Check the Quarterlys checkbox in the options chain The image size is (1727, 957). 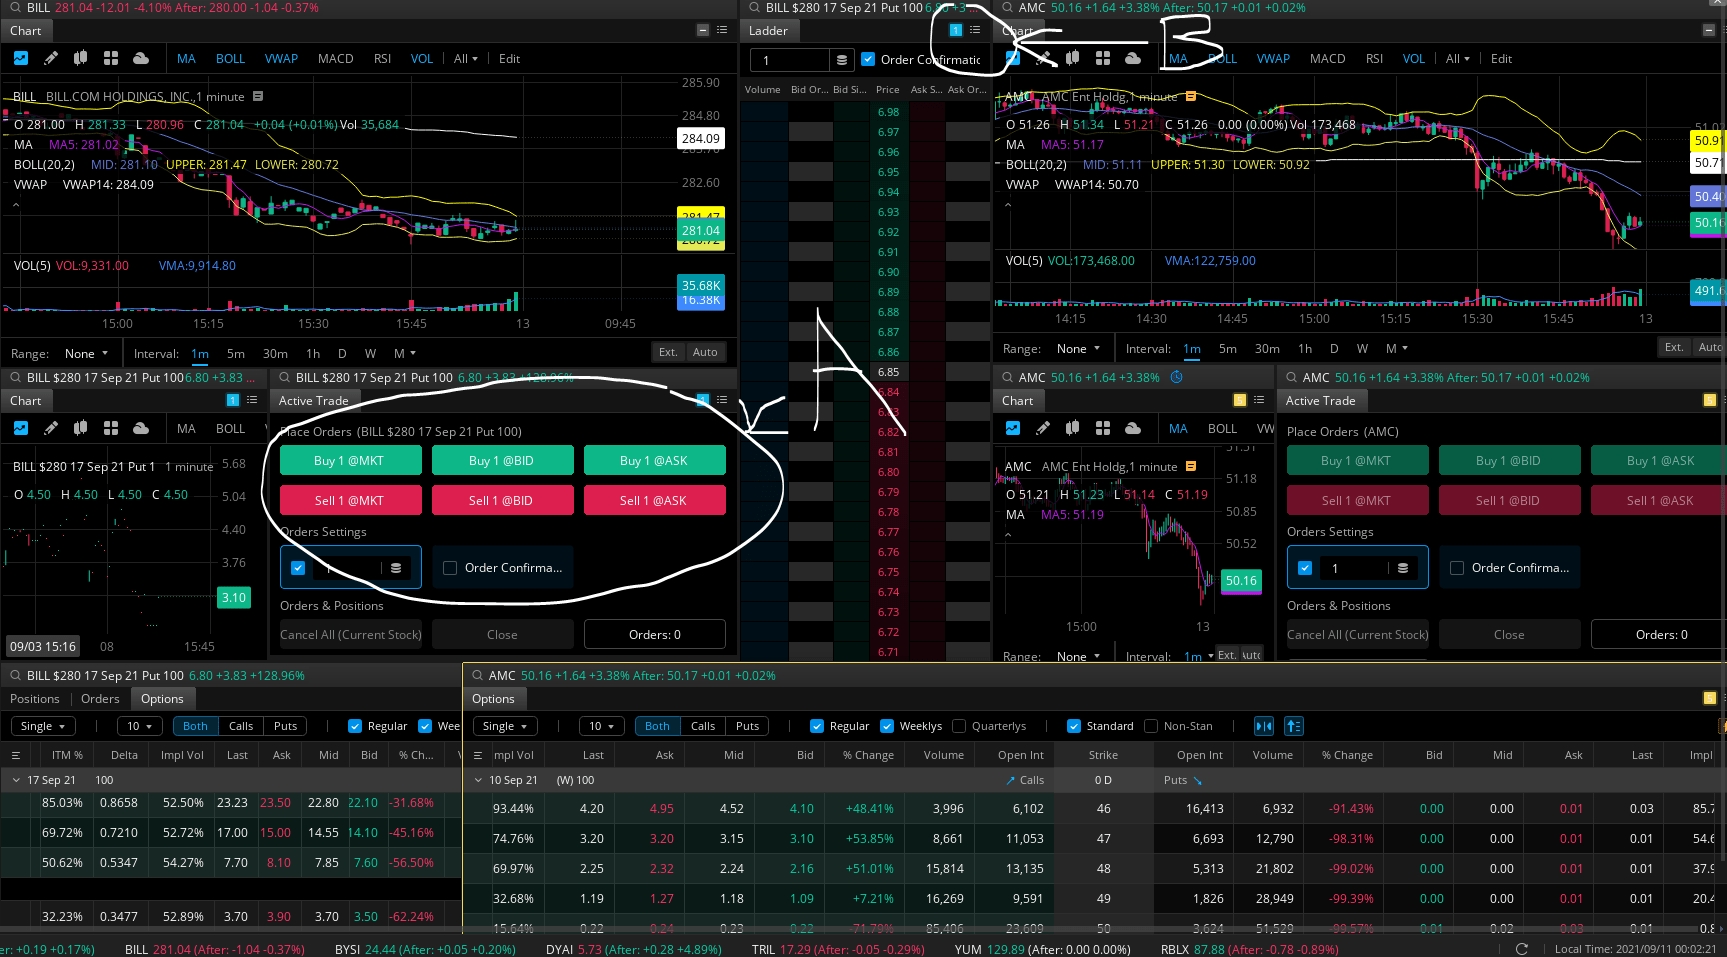pos(960,725)
